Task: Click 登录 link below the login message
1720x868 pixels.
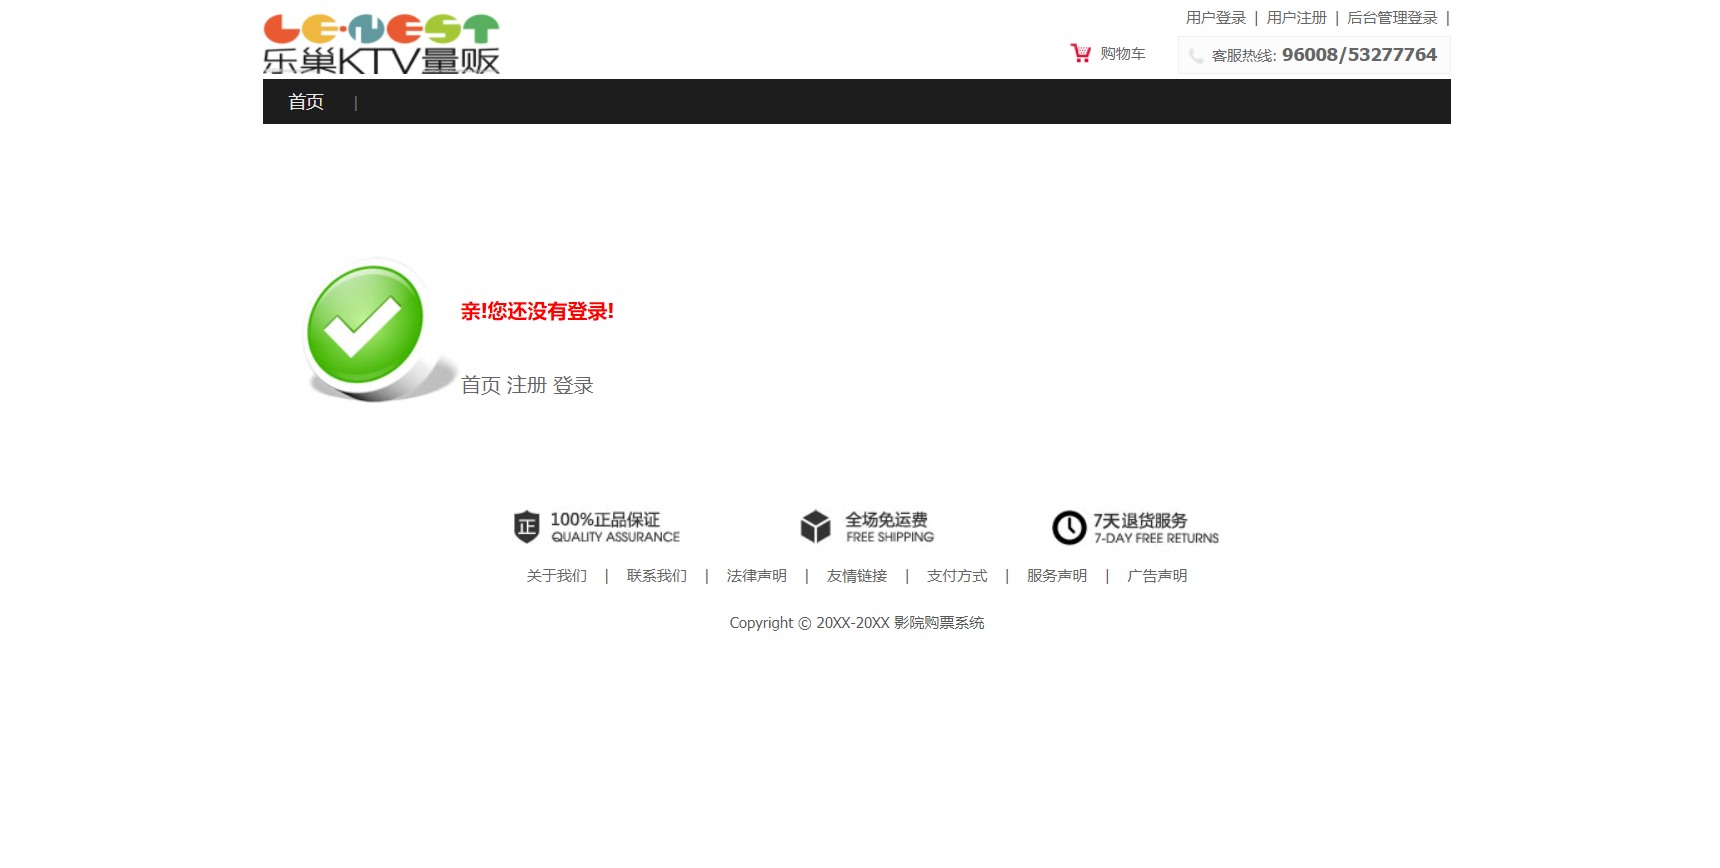Action: [573, 385]
